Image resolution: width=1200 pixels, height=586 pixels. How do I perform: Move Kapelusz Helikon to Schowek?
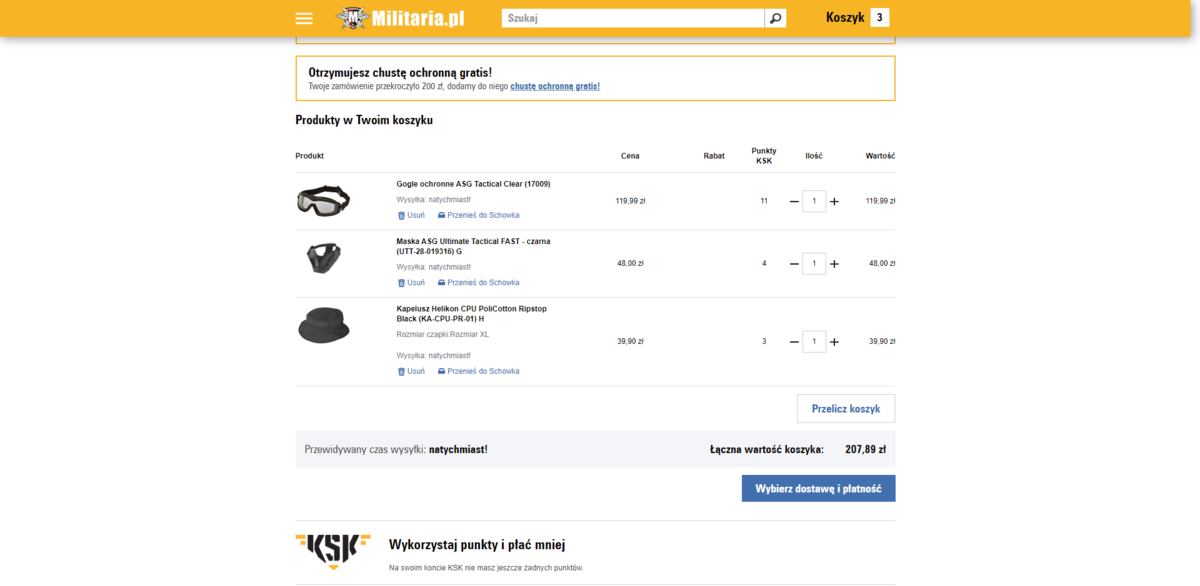[x=478, y=371]
